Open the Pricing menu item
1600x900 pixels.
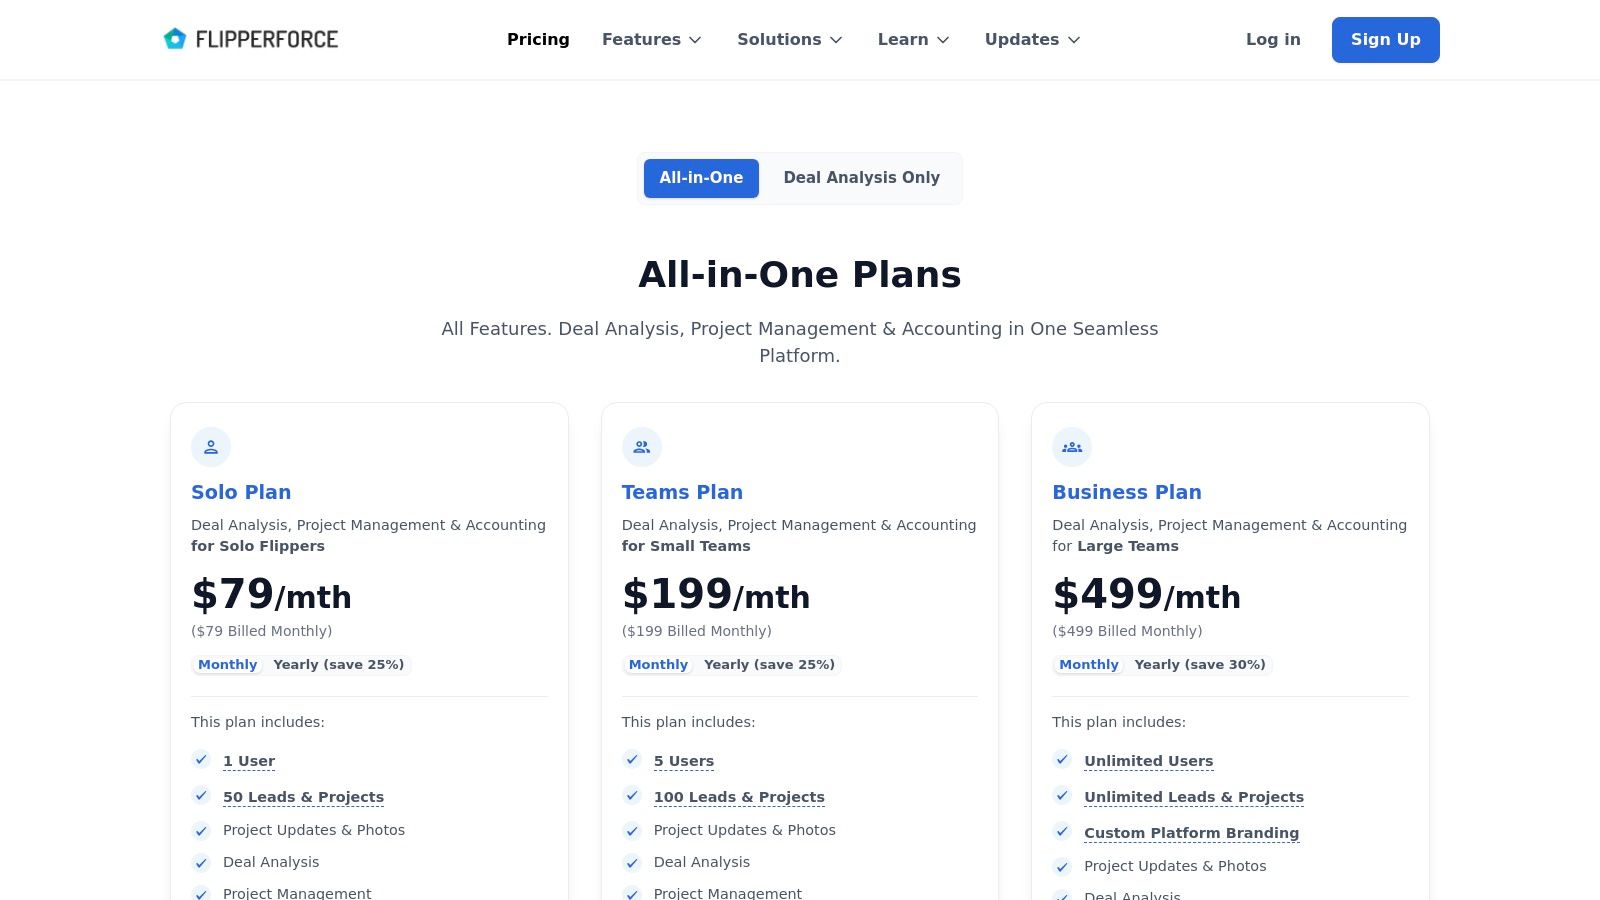(538, 40)
